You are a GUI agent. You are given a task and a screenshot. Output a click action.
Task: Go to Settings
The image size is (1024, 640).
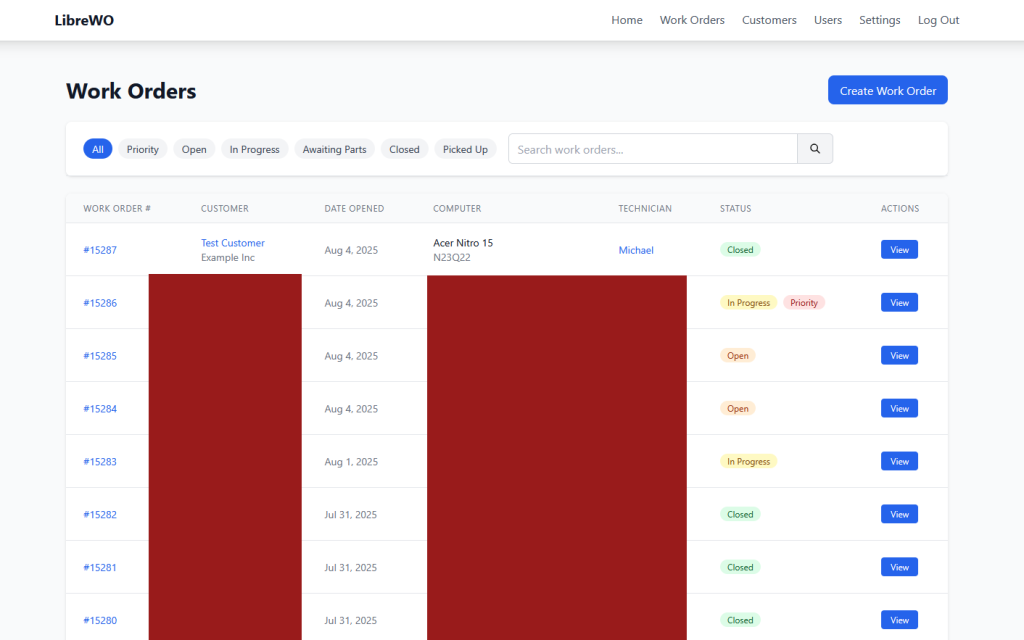880,19
